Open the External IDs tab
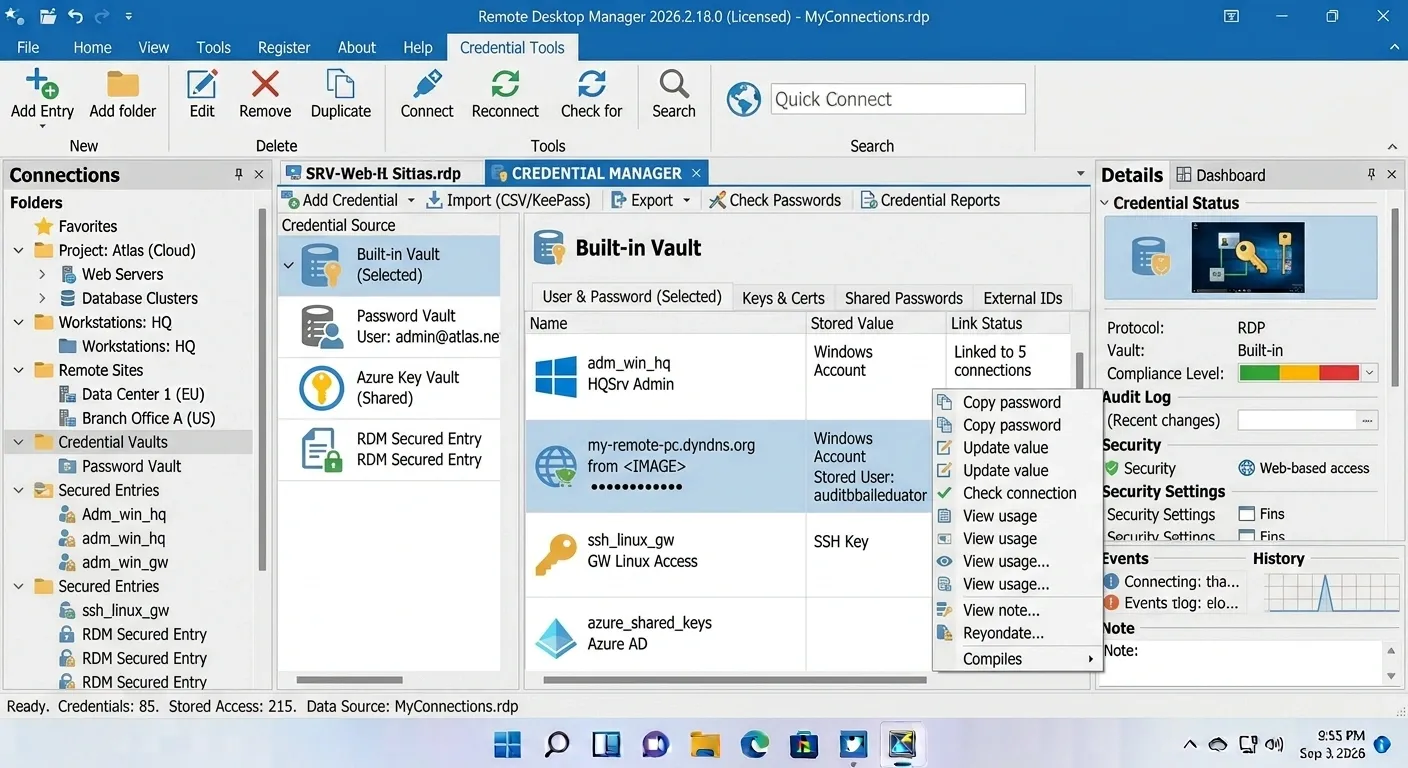Image resolution: width=1408 pixels, height=768 pixels. pyautogui.click(x=1022, y=298)
